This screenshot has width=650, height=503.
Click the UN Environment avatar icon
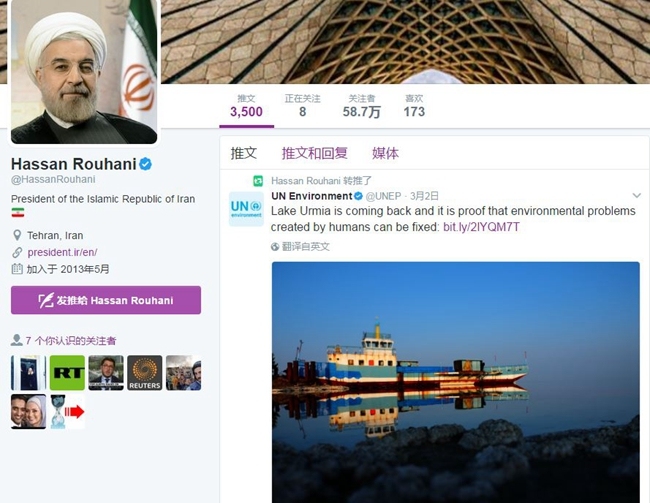(246, 209)
